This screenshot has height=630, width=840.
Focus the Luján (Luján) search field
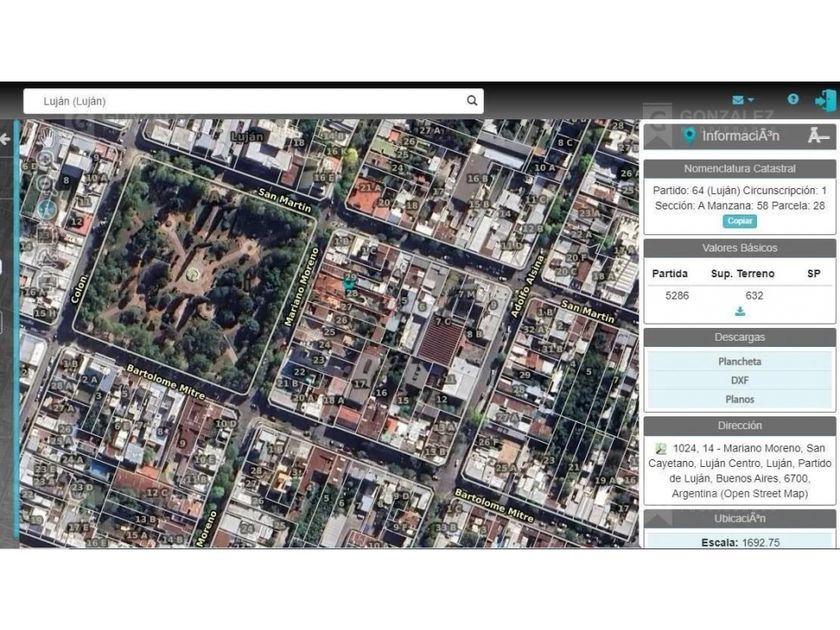pyautogui.click(x=253, y=101)
